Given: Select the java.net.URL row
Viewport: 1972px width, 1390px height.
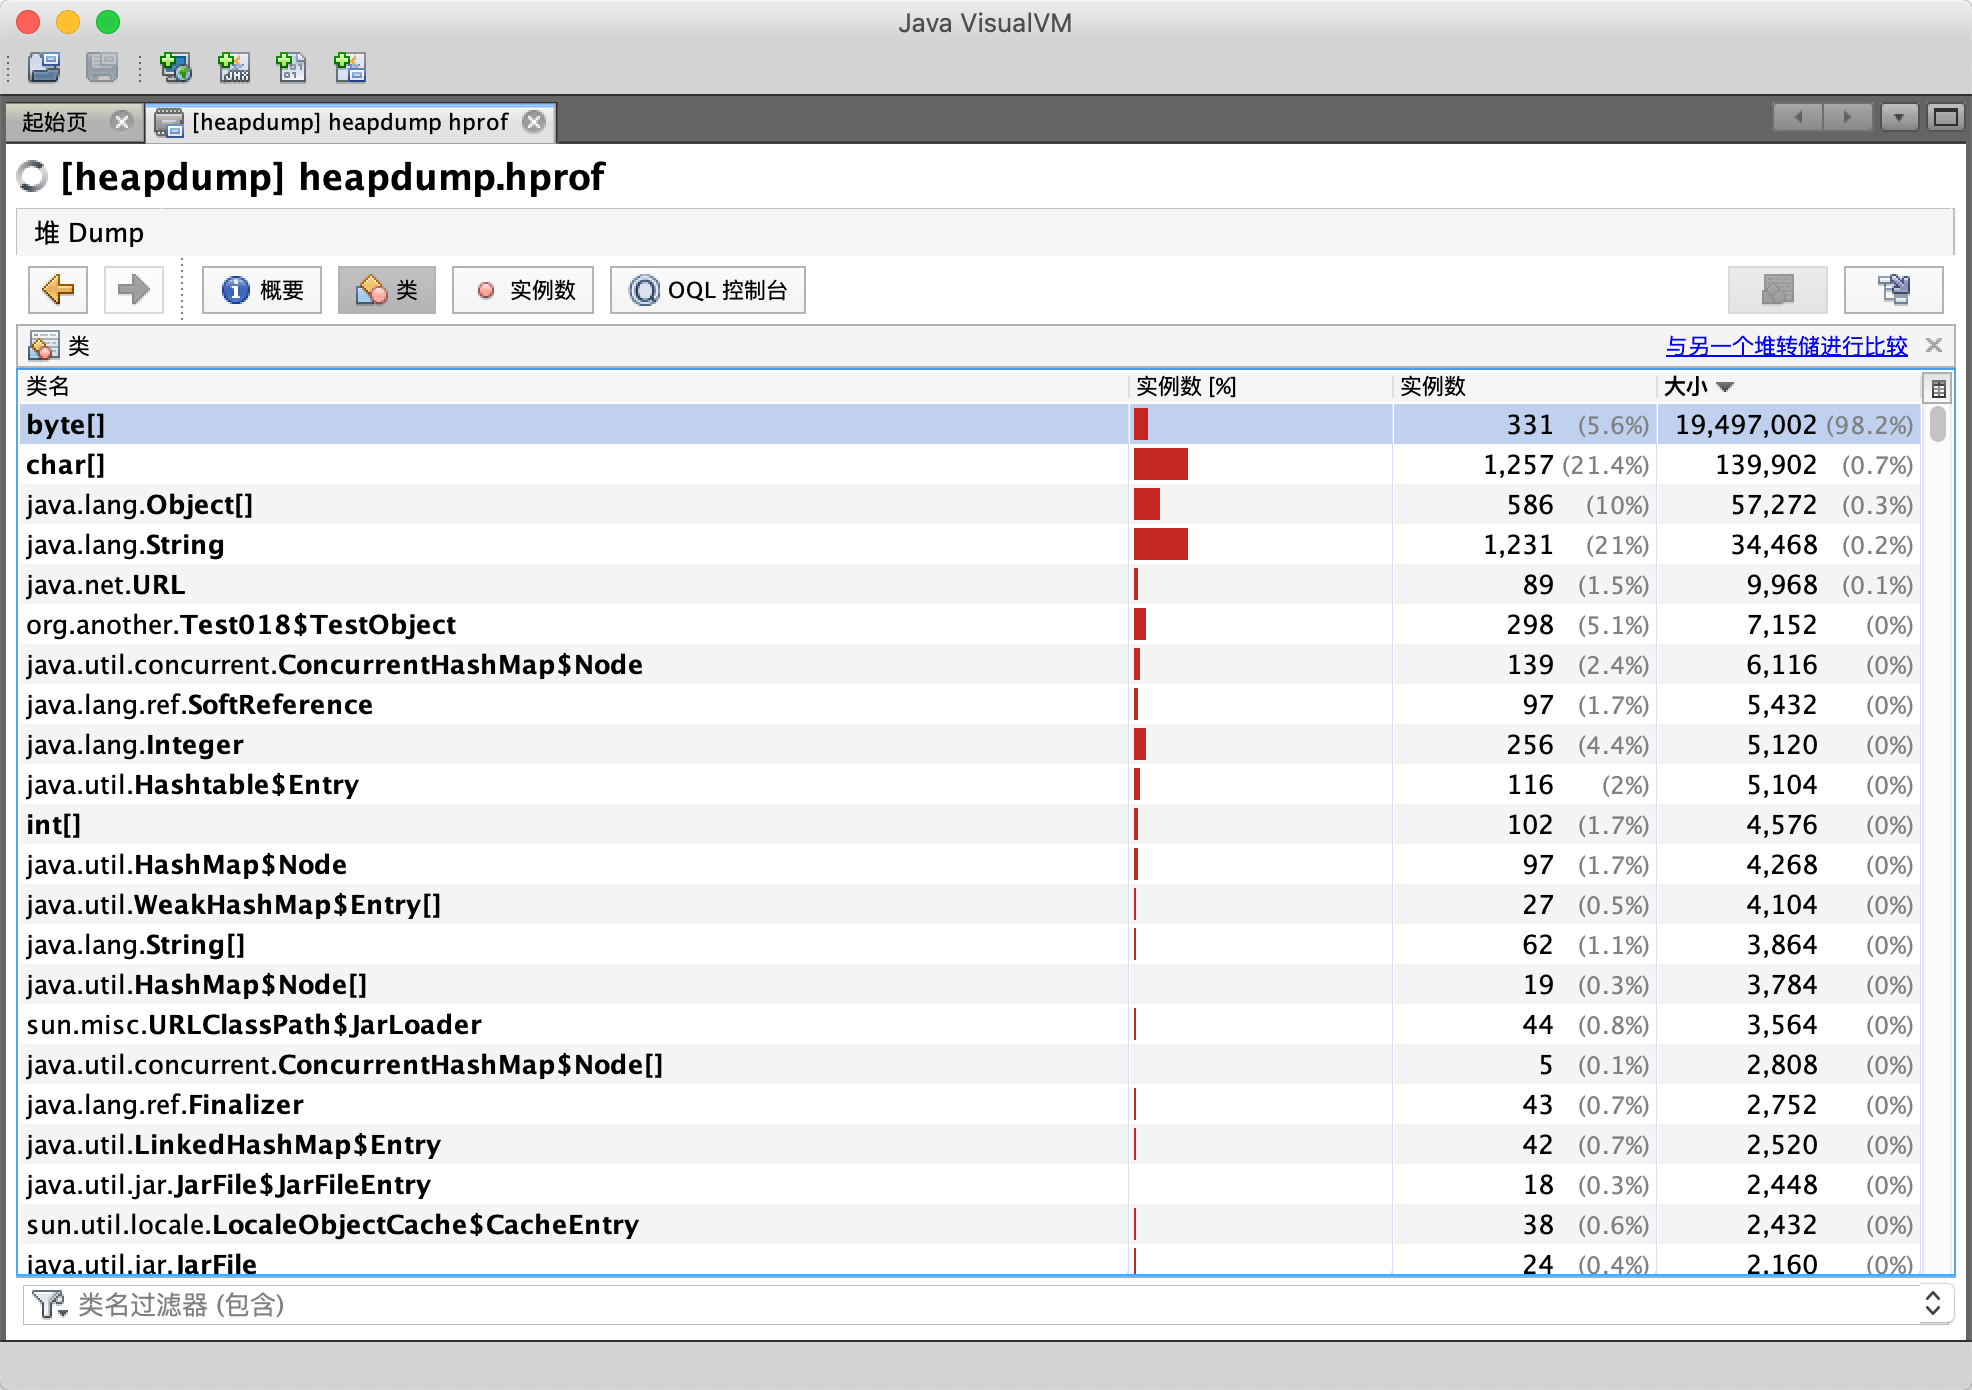Looking at the screenshot, I should pyautogui.click(x=970, y=584).
